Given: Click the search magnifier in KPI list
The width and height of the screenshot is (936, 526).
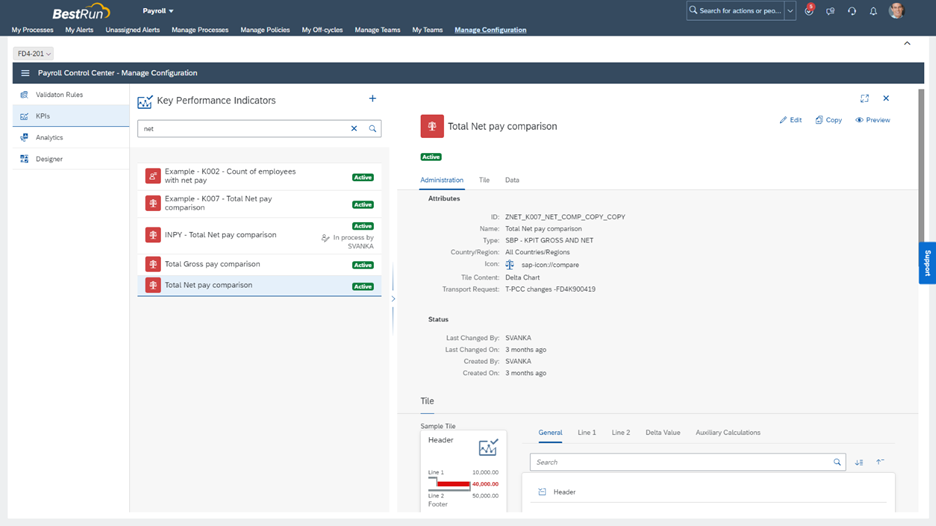Looking at the screenshot, I should coord(372,129).
